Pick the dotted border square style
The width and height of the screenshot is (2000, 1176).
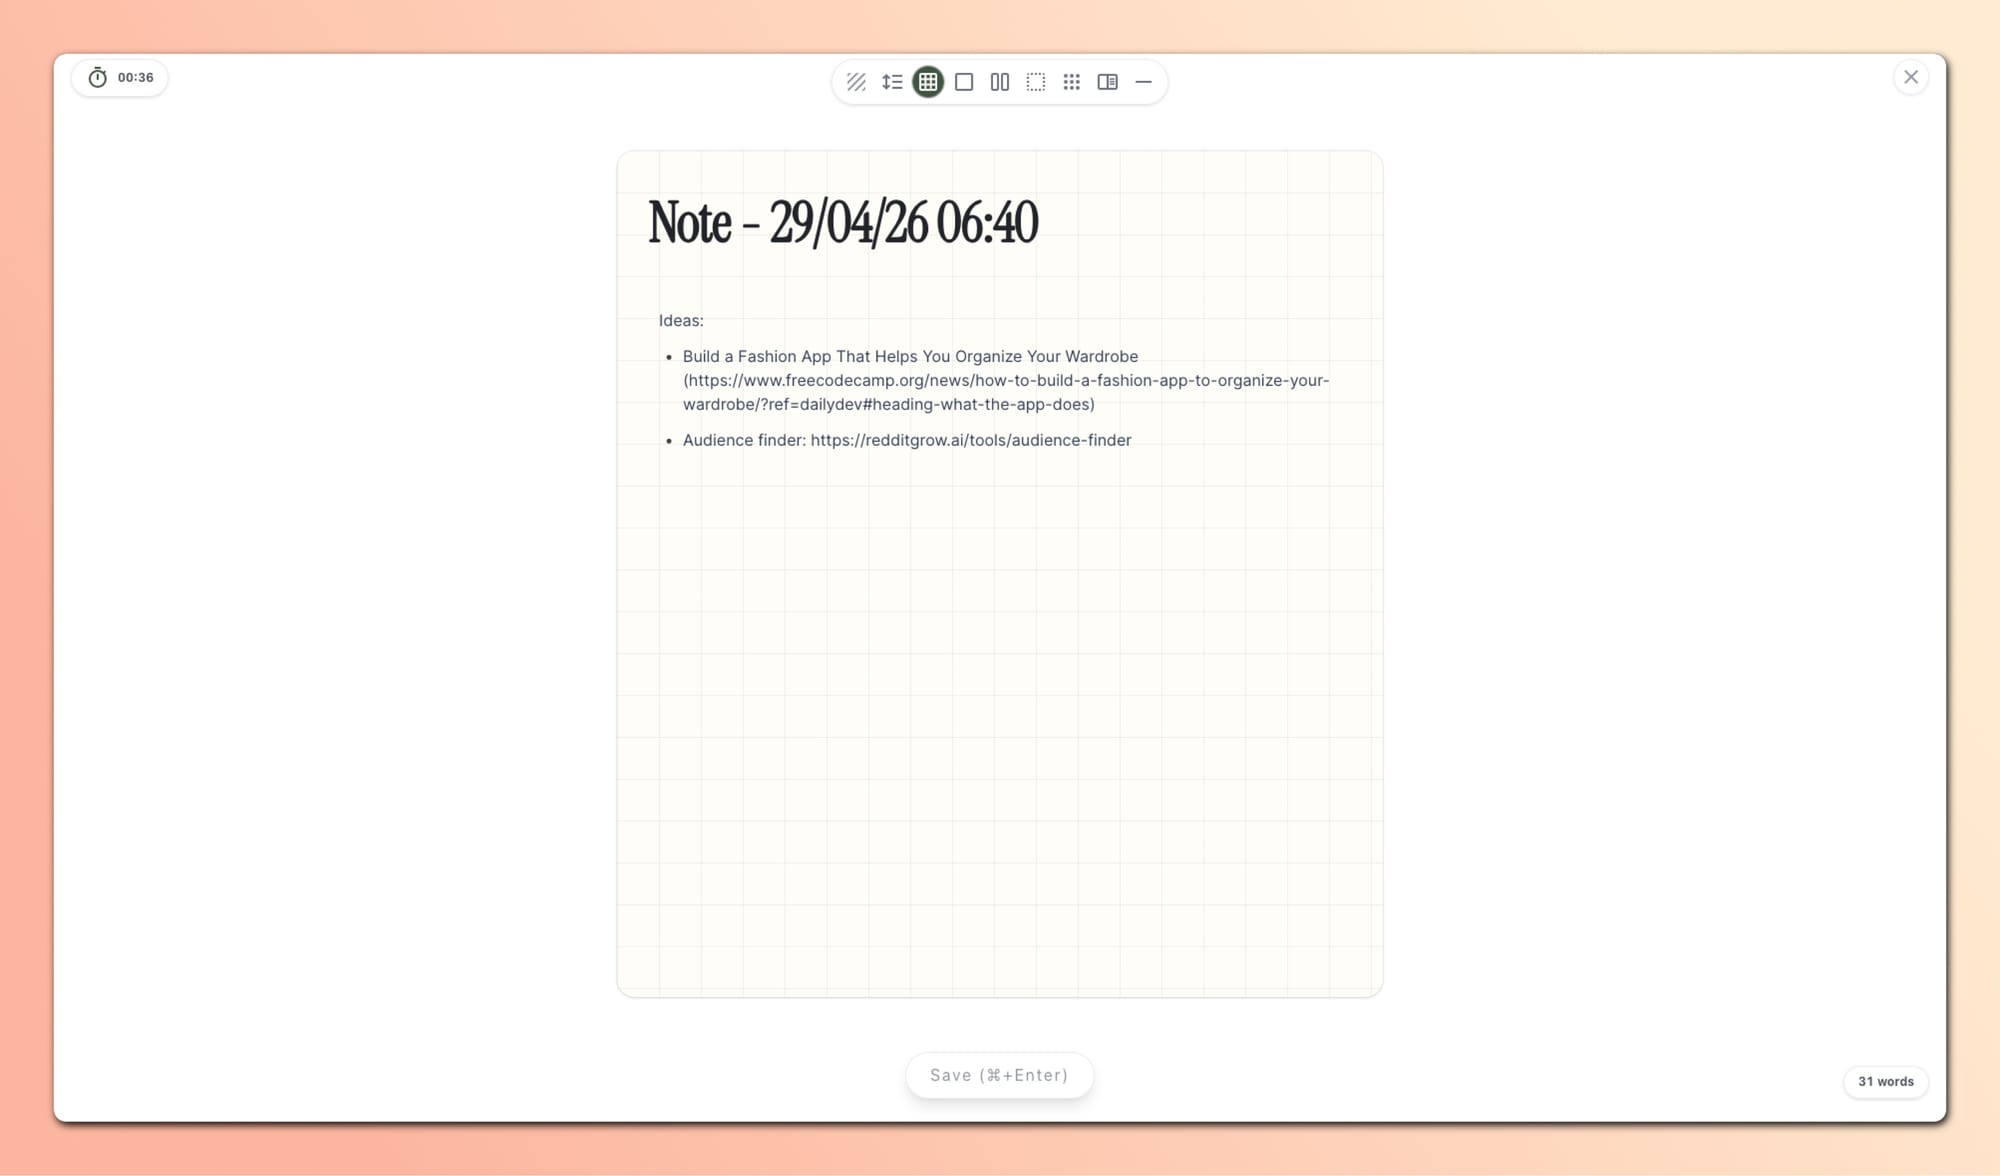pyautogui.click(x=1036, y=82)
